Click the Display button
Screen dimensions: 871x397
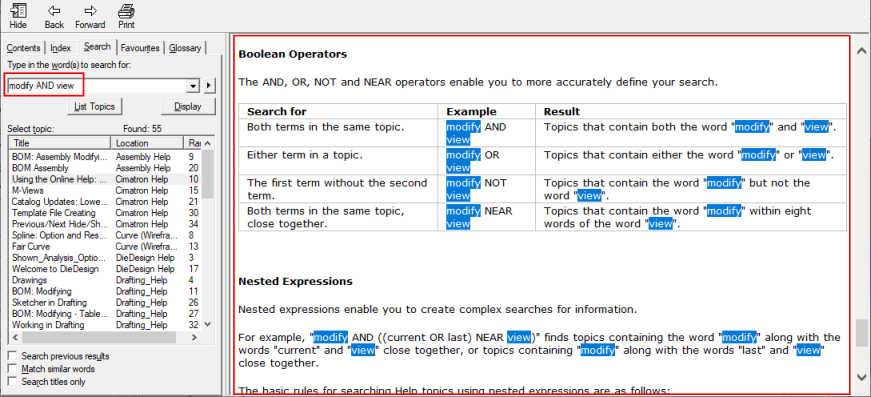(x=188, y=107)
